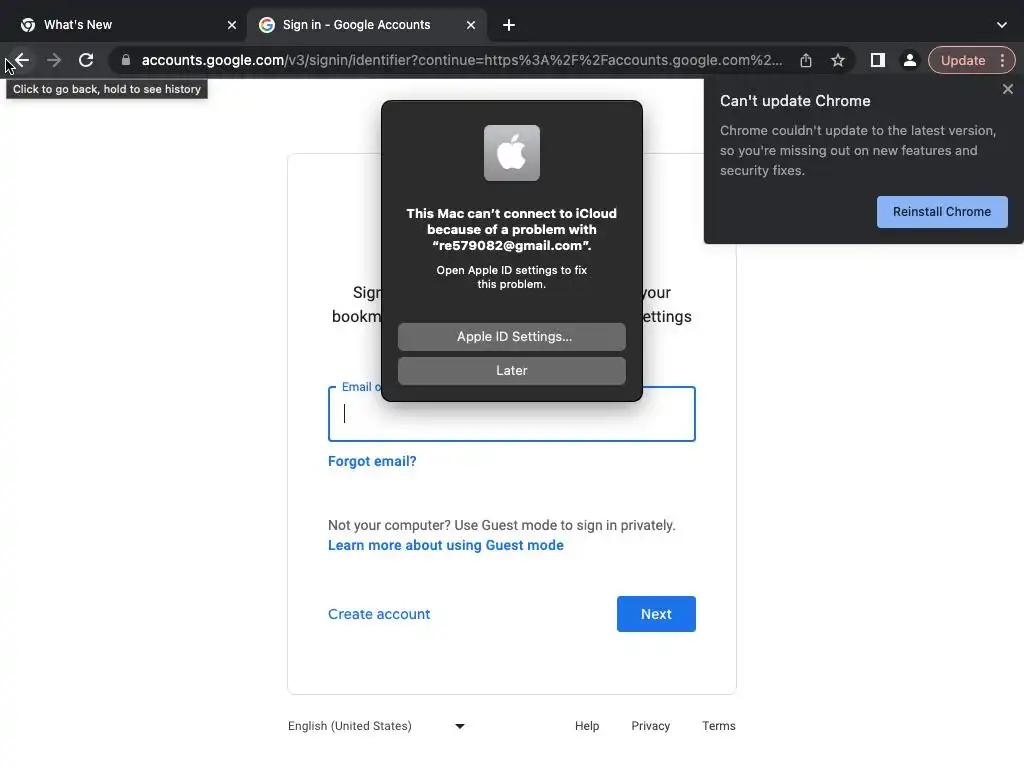Open the tab search chevron
1024x768 pixels.
(x=1002, y=25)
